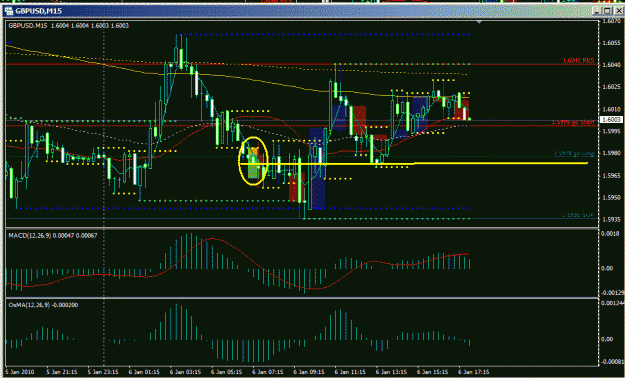Click the 1.6040 price scale label
The height and width of the screenshot is (378, 625).
pos(611,65)
